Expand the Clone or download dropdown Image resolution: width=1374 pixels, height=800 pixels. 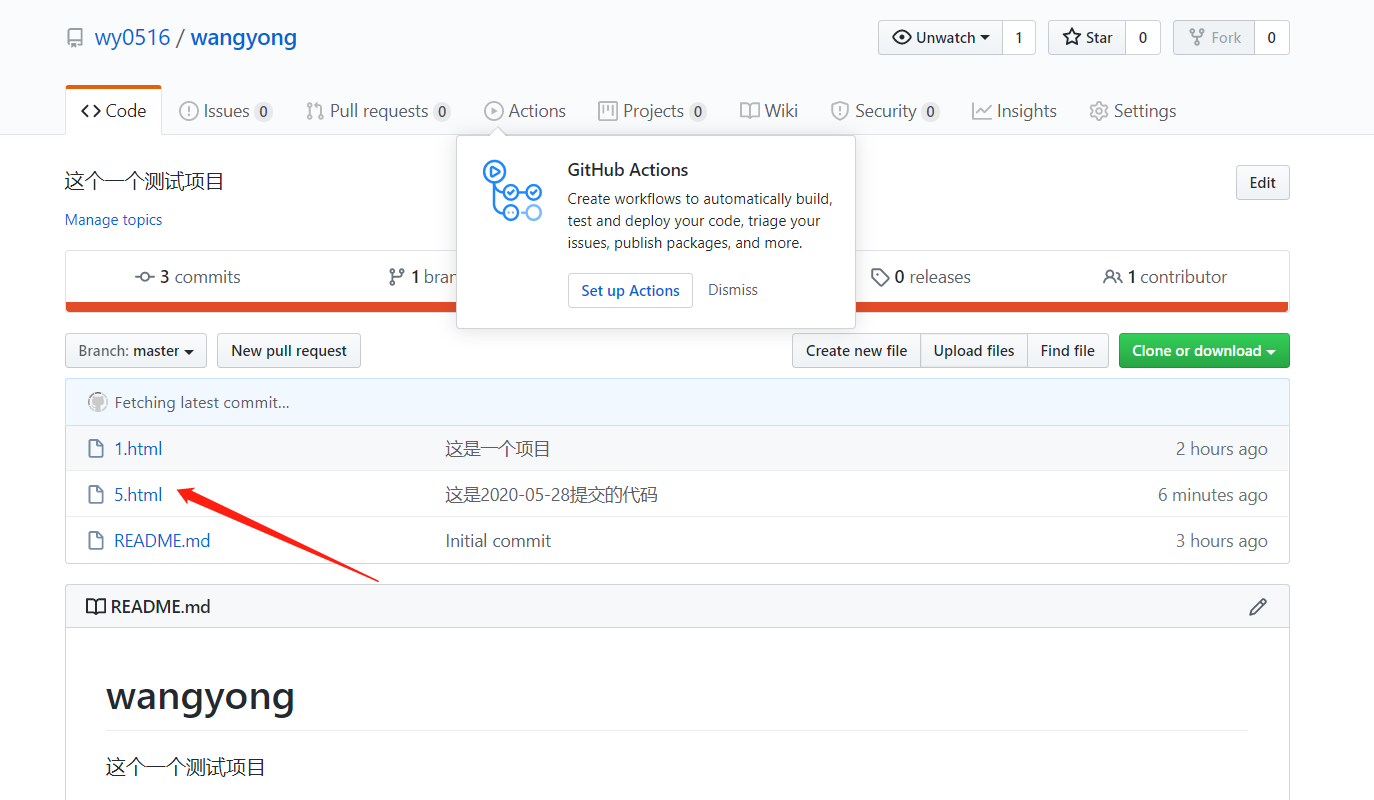pos(1204,351)
